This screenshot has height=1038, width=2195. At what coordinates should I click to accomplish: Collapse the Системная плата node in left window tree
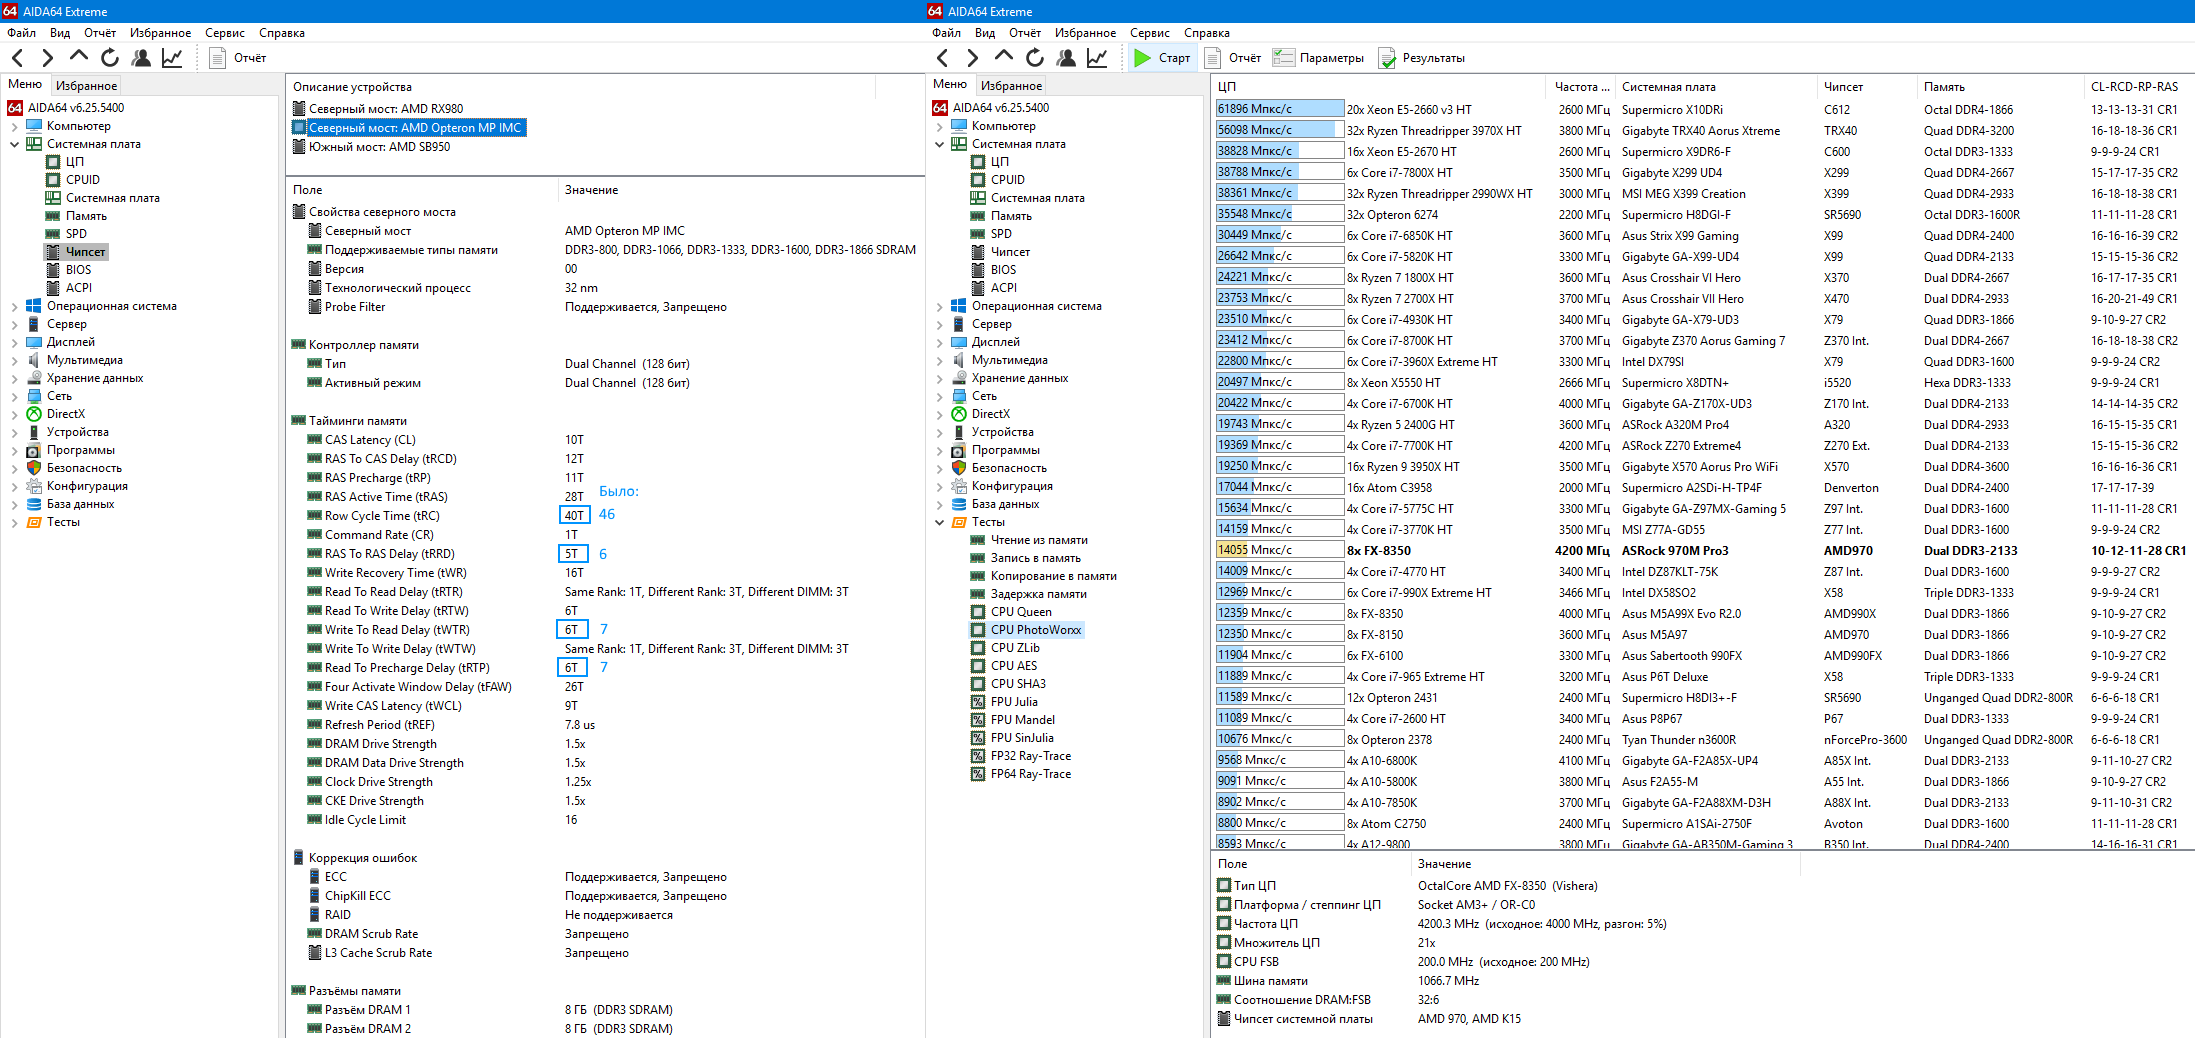coord(14,144)
